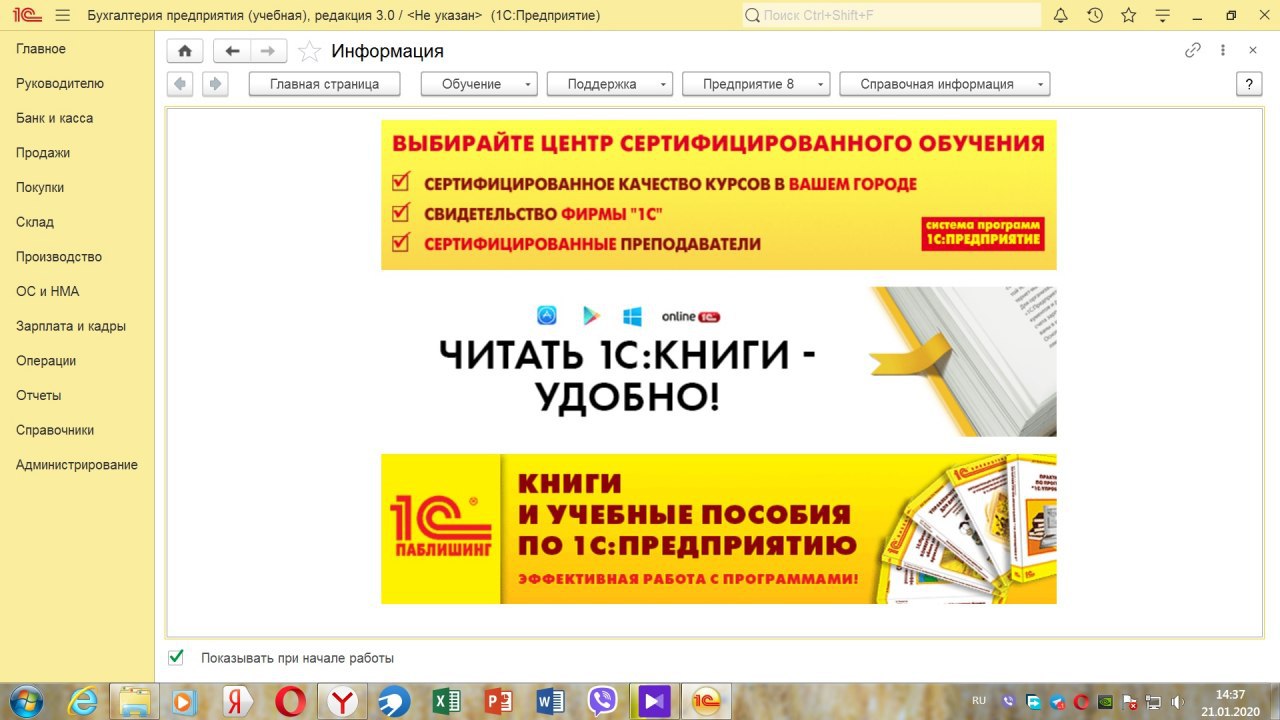Click the gray browser back arrow in the toolbar
The width and height of the screenshot is (1280, 720).
pyautogui.click(x=180, y=84)
